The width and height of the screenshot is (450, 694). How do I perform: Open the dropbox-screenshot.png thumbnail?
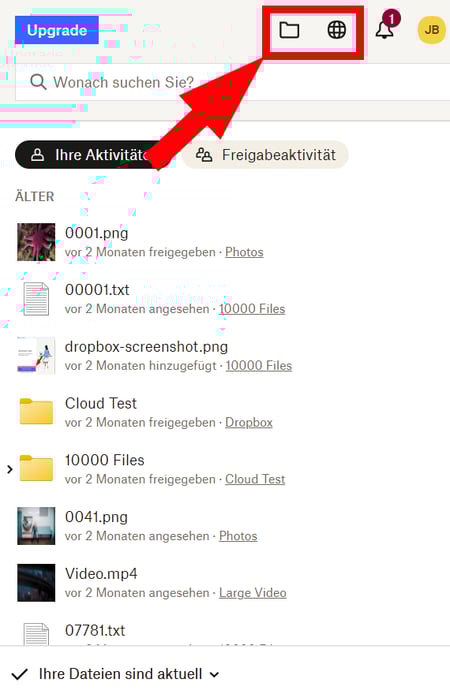pyautogui.click(x=36, y=355)
